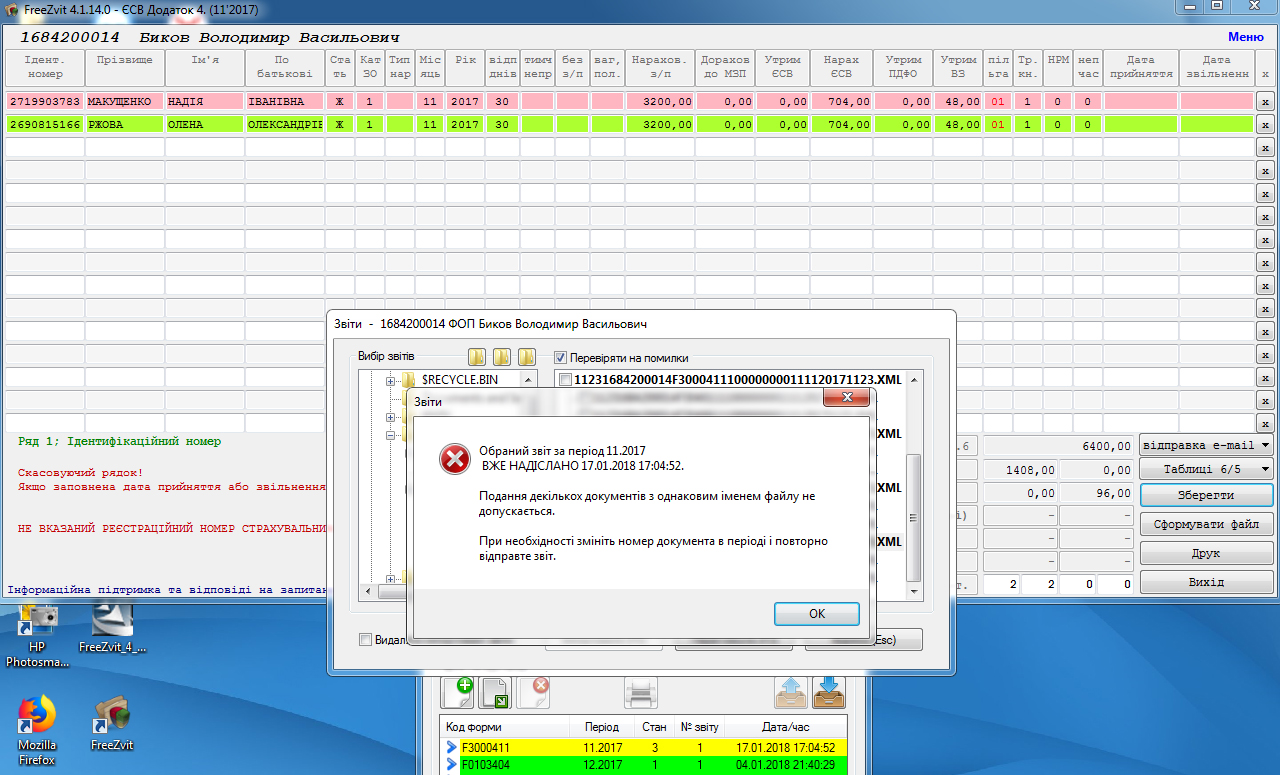Toggle Перевіряти на помилки checkbox

[x=561, y=357]
